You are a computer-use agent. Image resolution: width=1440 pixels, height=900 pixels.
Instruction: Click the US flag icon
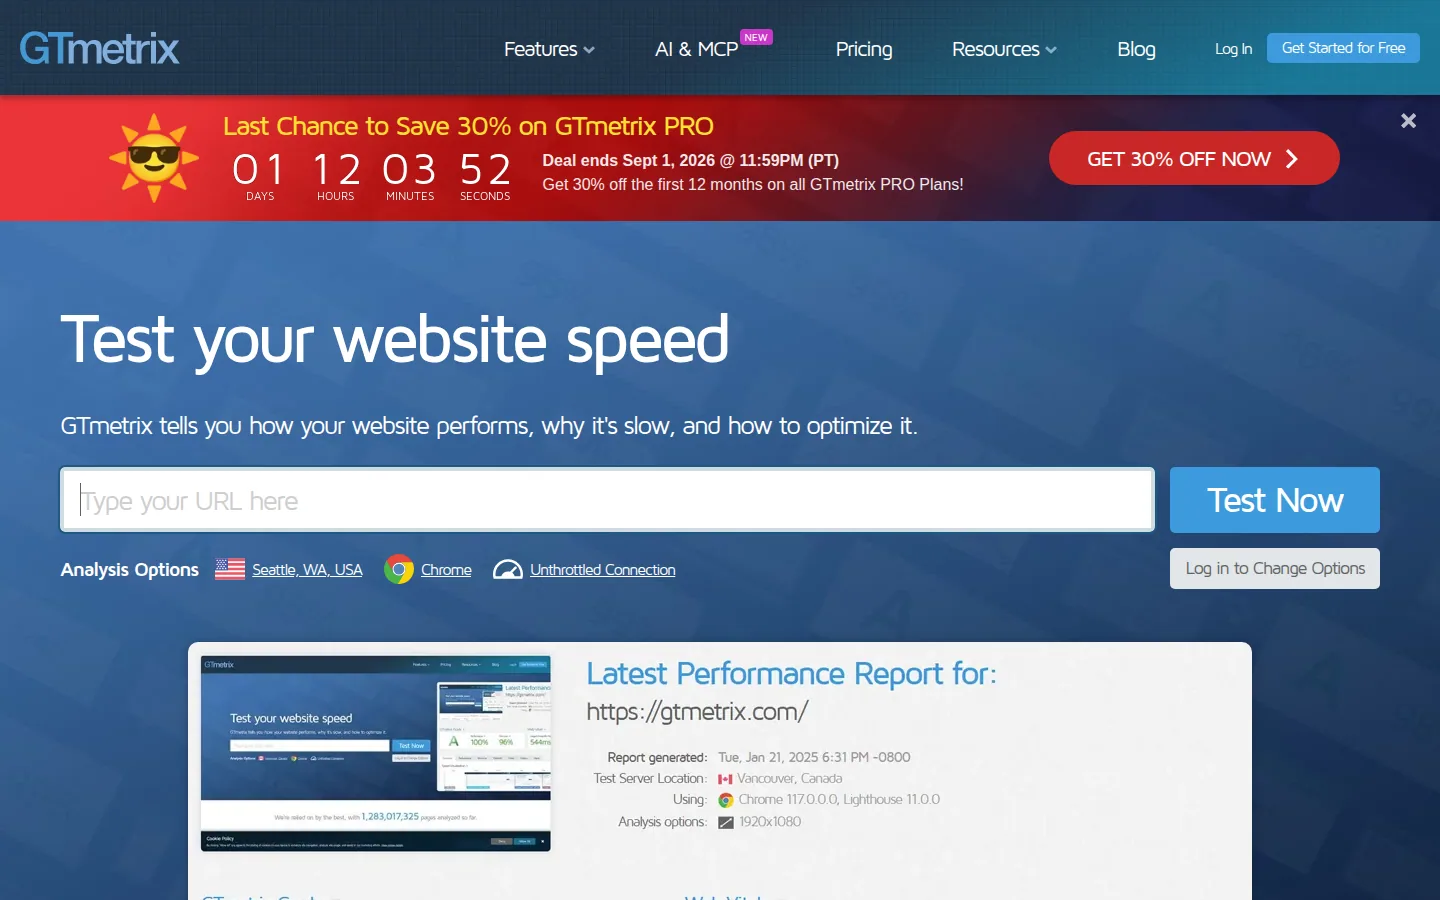(230, 569)
